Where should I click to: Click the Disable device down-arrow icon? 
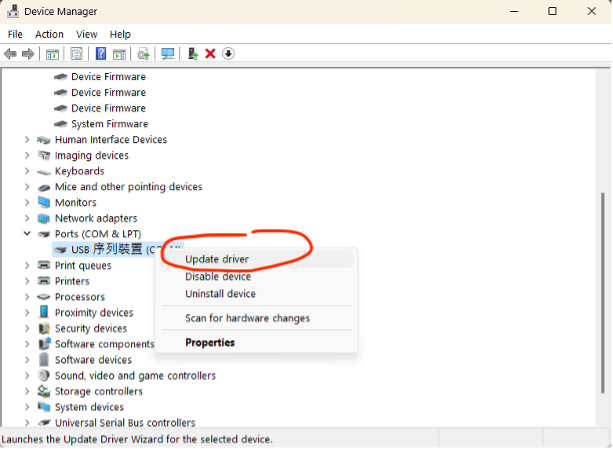[228, 54]
